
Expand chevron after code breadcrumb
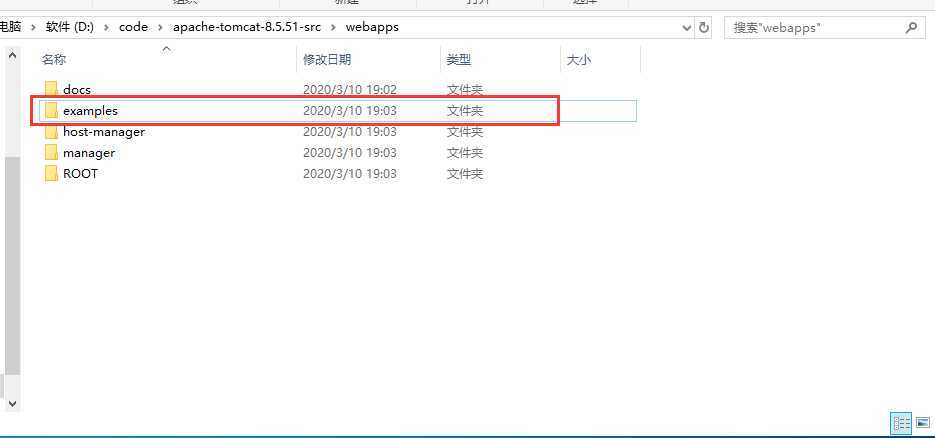pos(160,27)
